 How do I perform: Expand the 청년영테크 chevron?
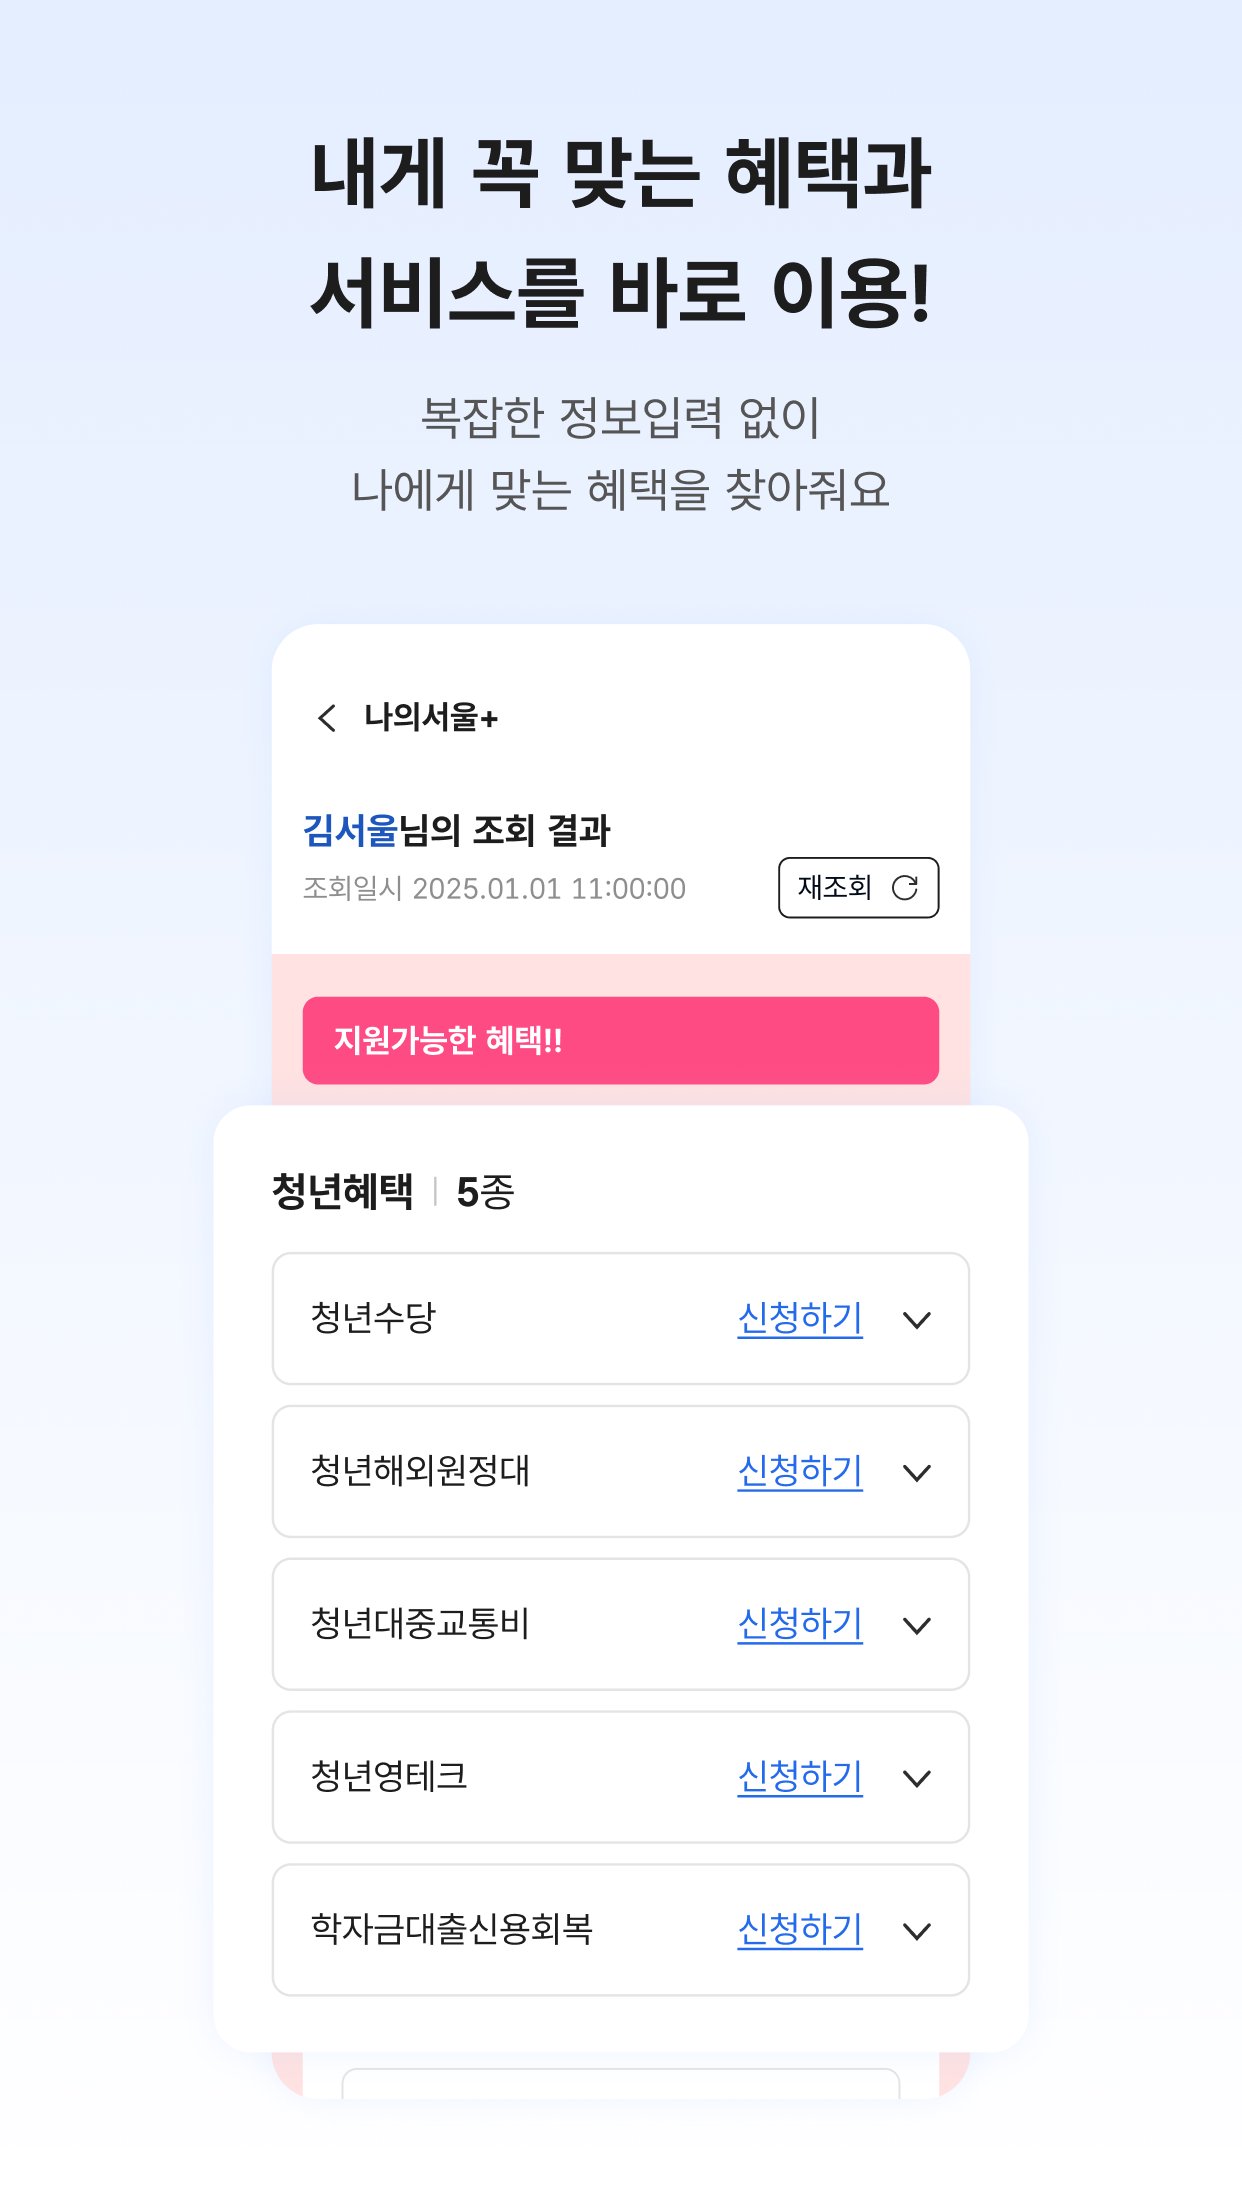click(916, 1779)
